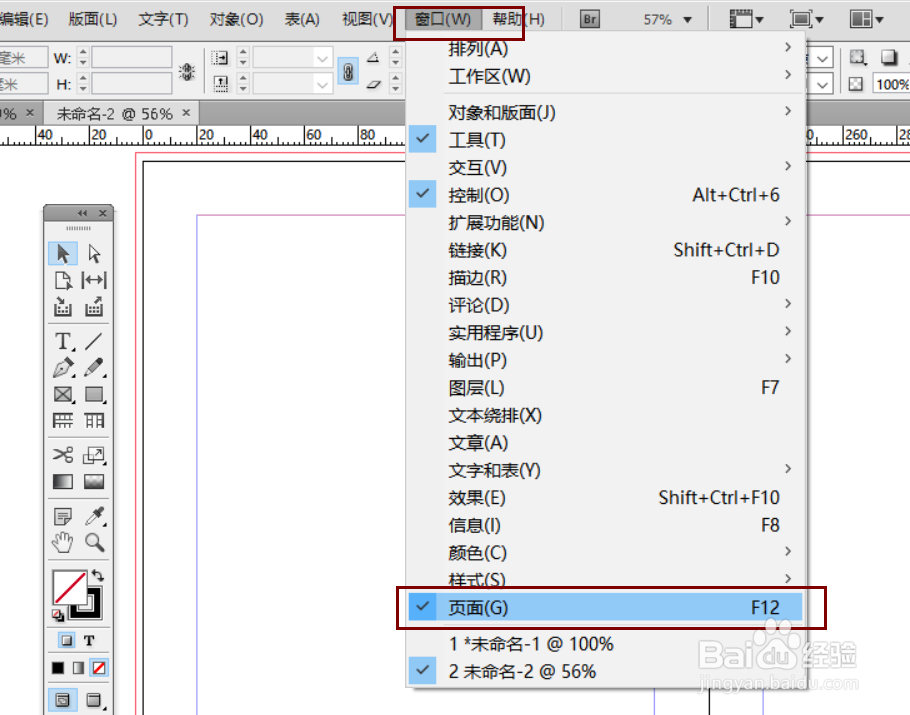
Task: Select the Scissors tool
Action: click(61, 455)
